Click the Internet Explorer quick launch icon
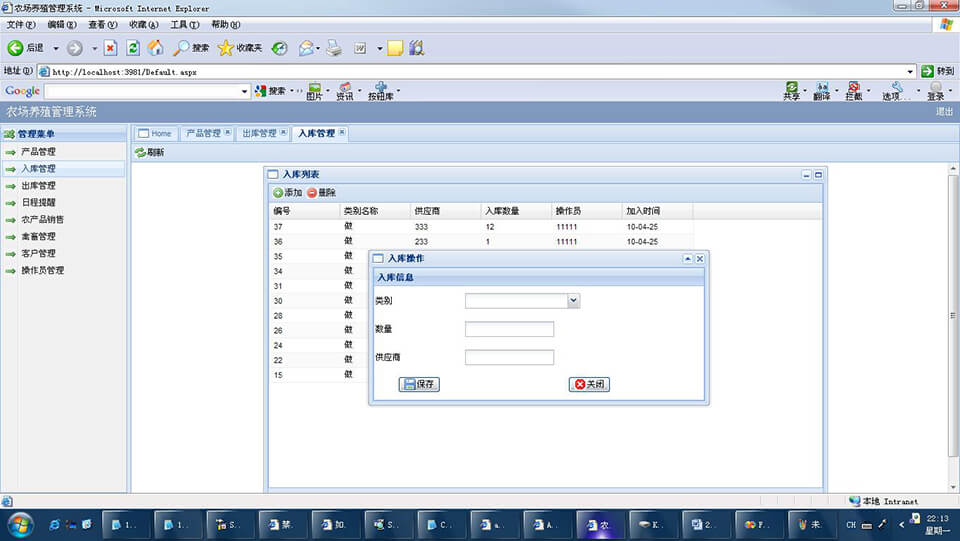This screenshot has height=541, width=960. (x=54, y=525)
